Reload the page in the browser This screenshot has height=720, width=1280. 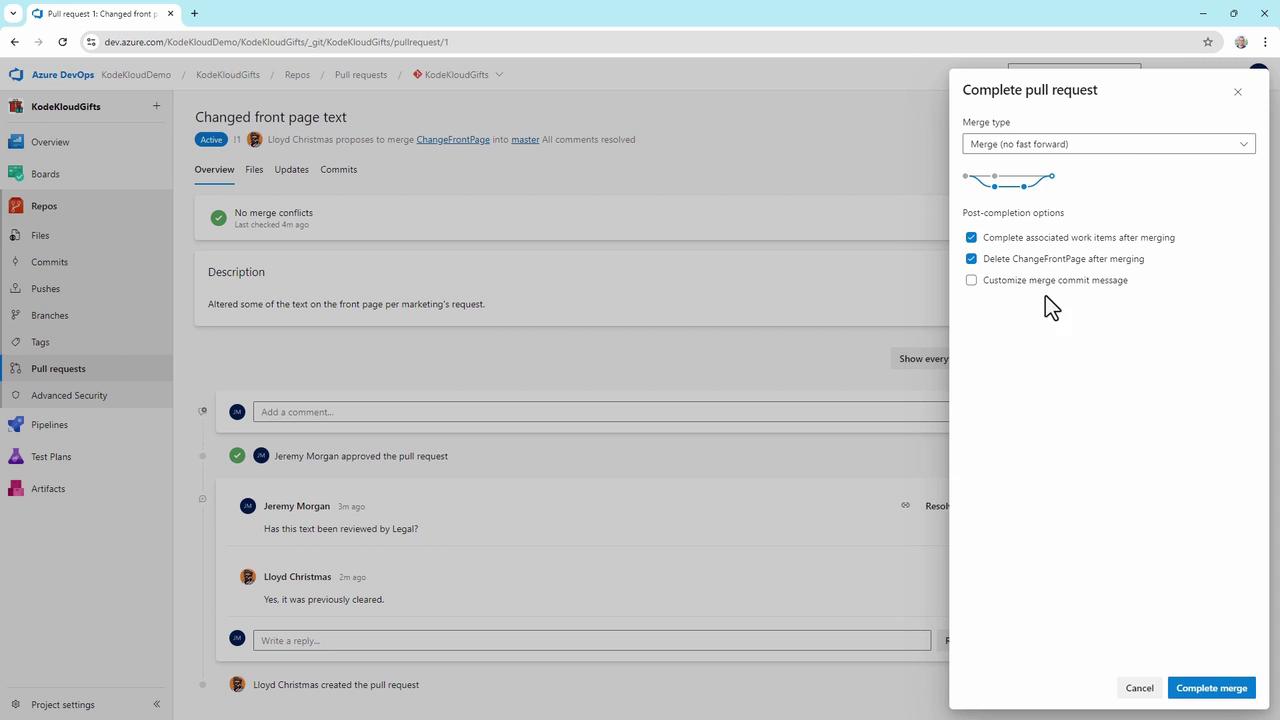pos(62,42)
